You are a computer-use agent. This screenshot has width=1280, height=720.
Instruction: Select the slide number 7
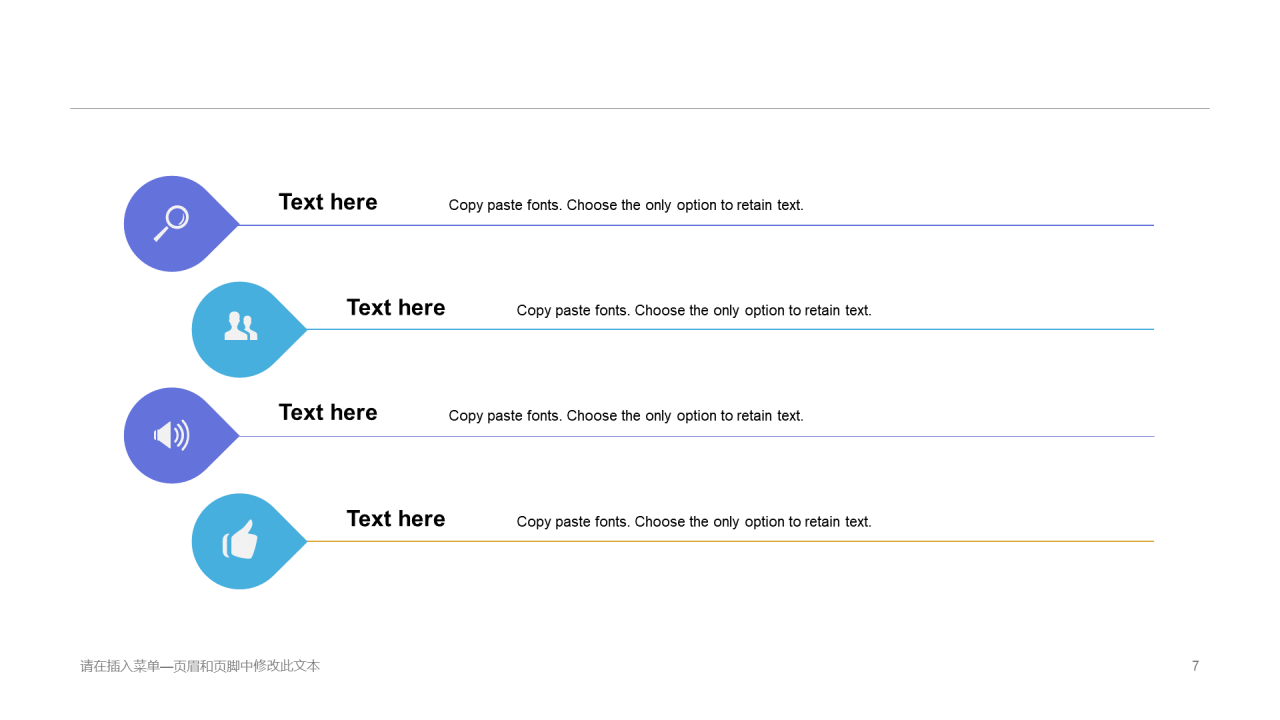[x=1195, y=666]
